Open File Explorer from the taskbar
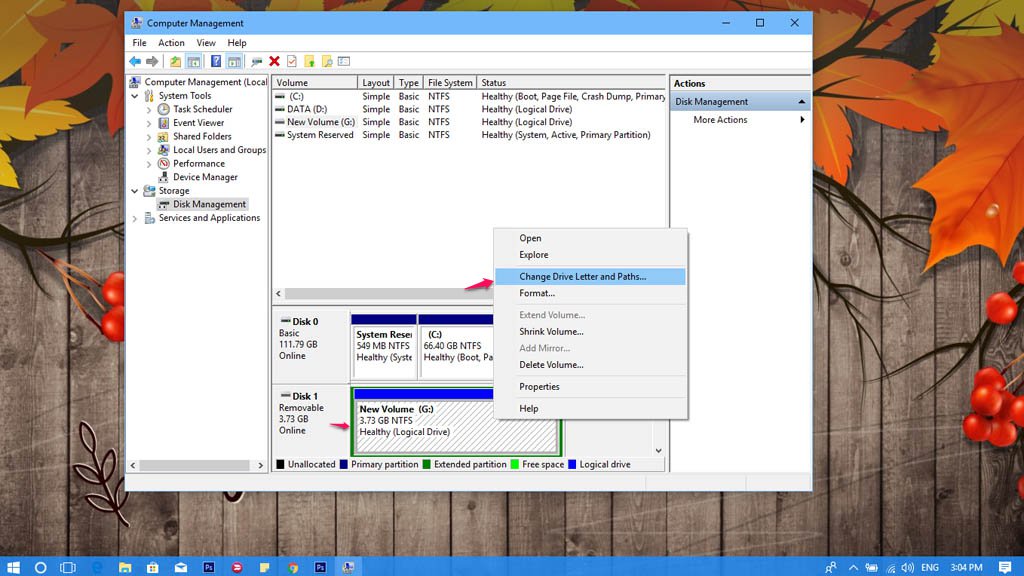This screenshot has width=1024, height=576. (x=125, y=567)
